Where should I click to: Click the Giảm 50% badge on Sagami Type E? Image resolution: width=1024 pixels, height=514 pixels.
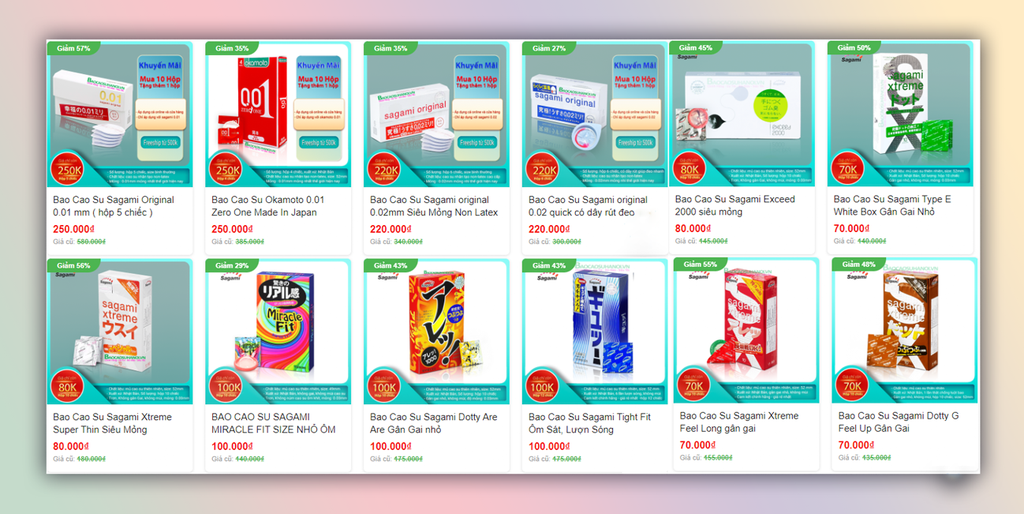click(x=854, y=48)
